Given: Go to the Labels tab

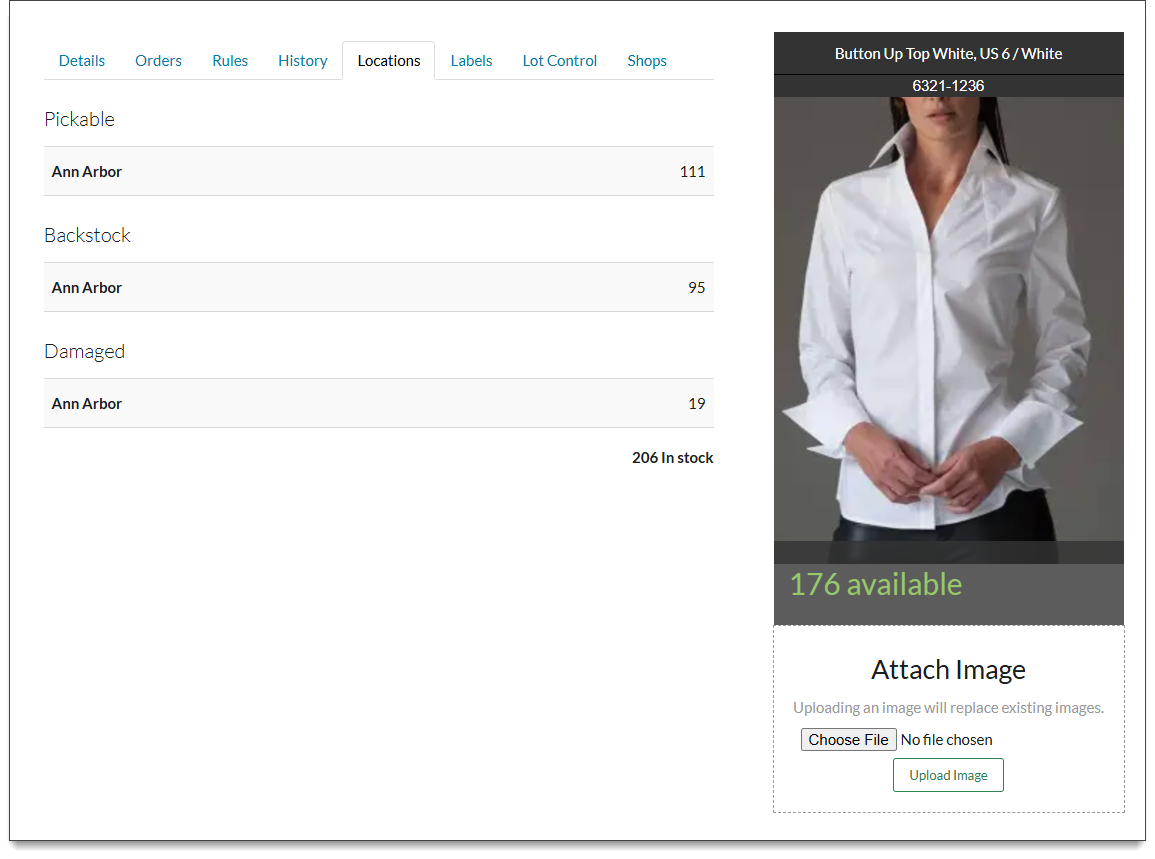Looking at the screenshot, I should (471, 61).
